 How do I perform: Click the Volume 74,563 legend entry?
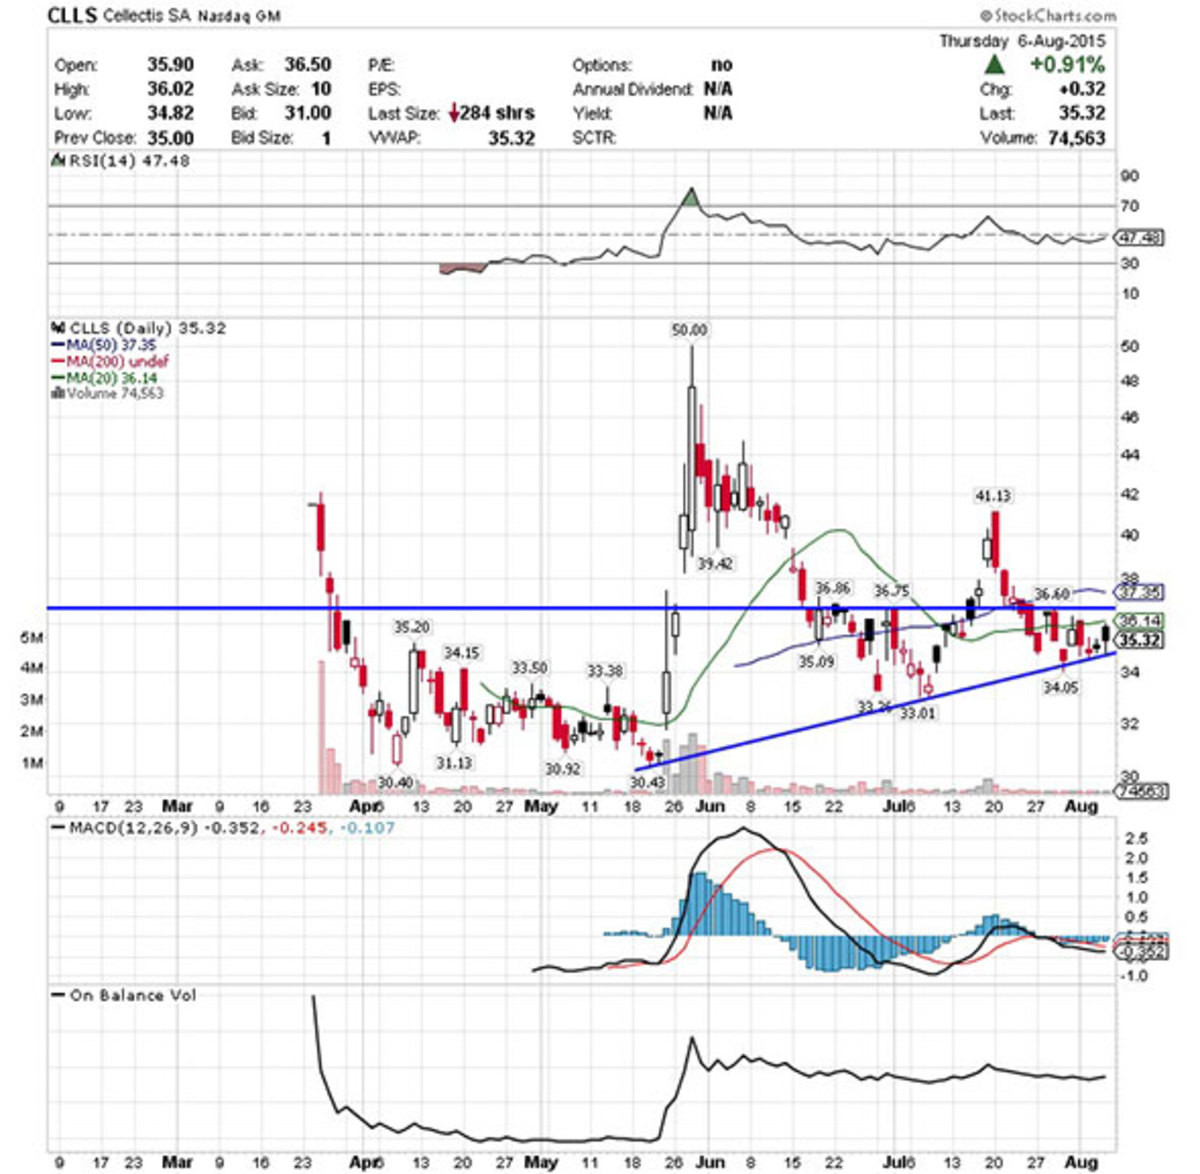coord(107,393)
